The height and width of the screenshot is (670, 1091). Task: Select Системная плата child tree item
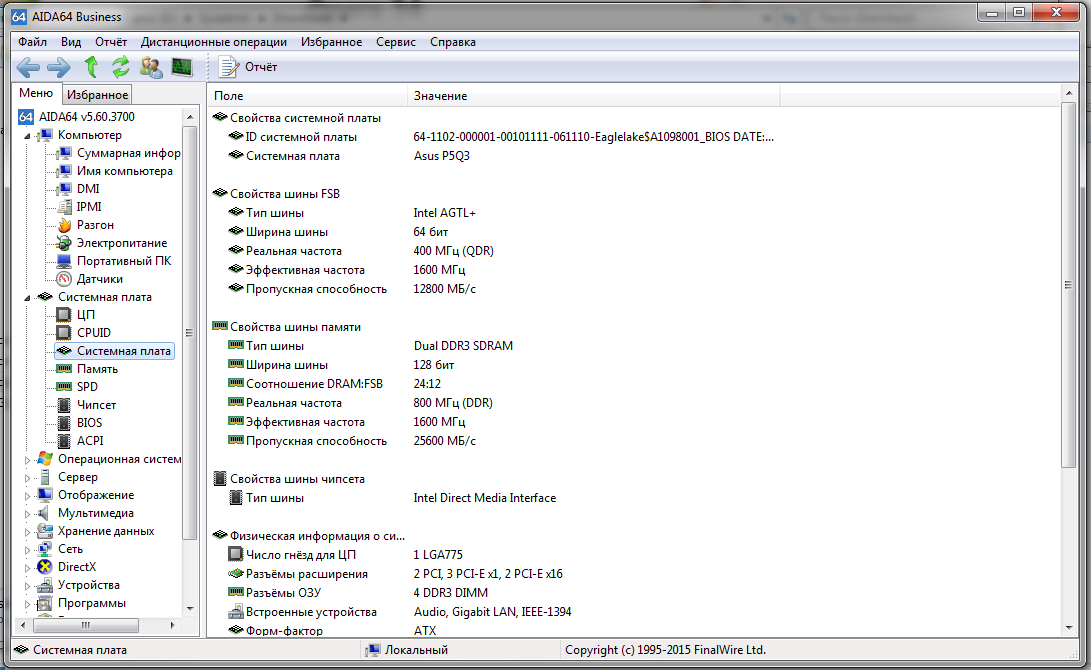(115, 351)
